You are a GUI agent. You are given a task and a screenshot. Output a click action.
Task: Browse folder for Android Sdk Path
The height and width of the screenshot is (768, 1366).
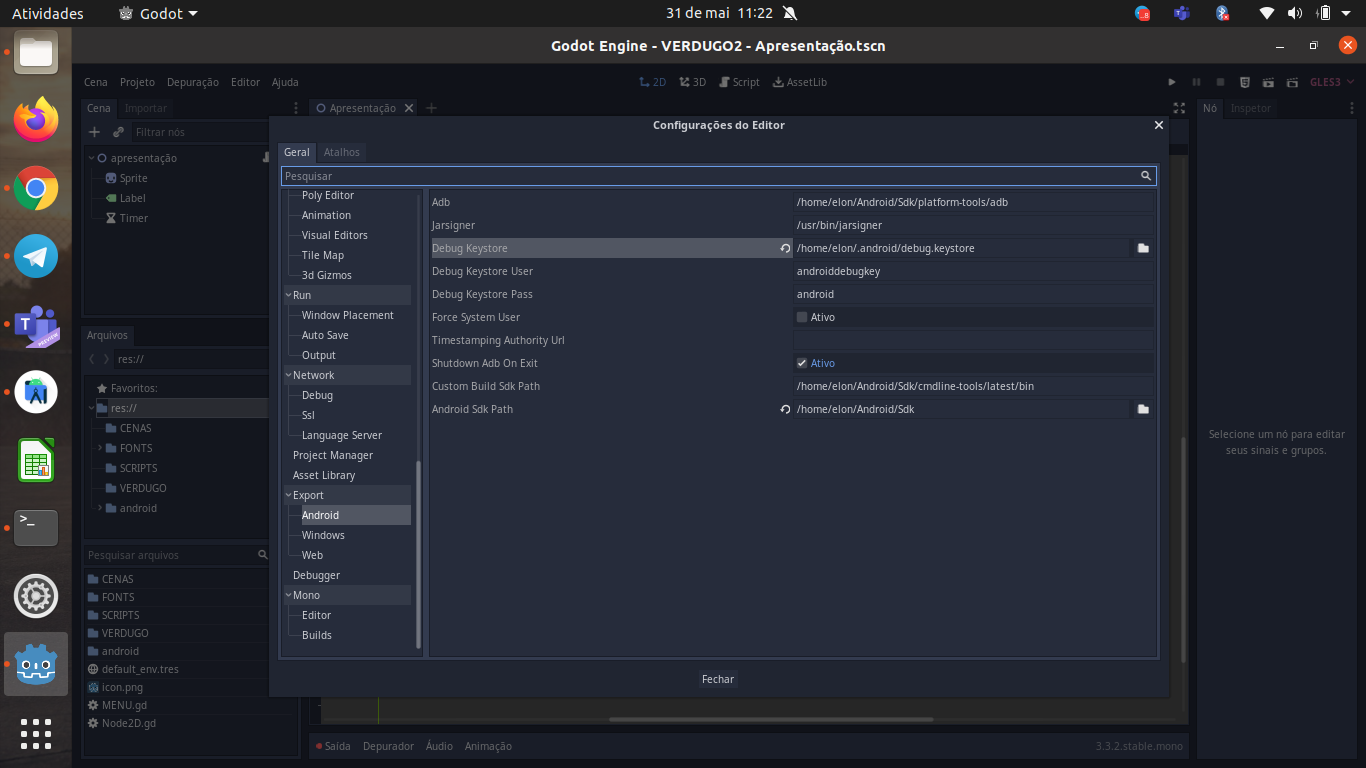1143,409
